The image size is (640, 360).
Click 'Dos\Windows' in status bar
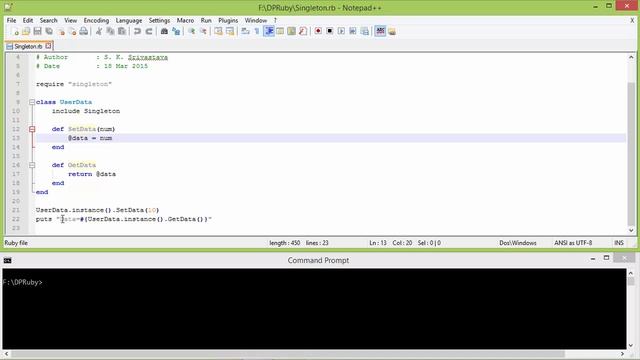click(518, 243)
